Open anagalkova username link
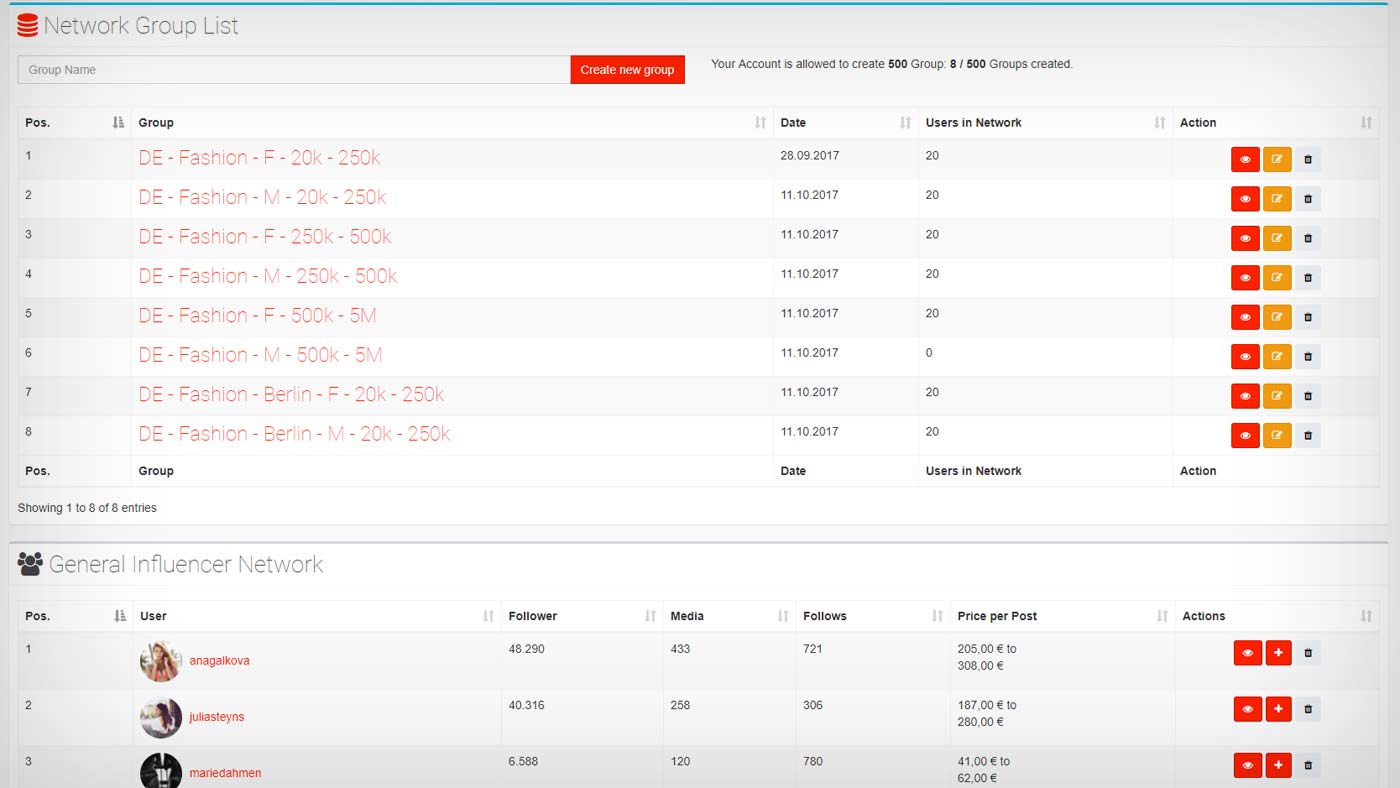Screen dimensions: 1400x788 tap(219, 661)
